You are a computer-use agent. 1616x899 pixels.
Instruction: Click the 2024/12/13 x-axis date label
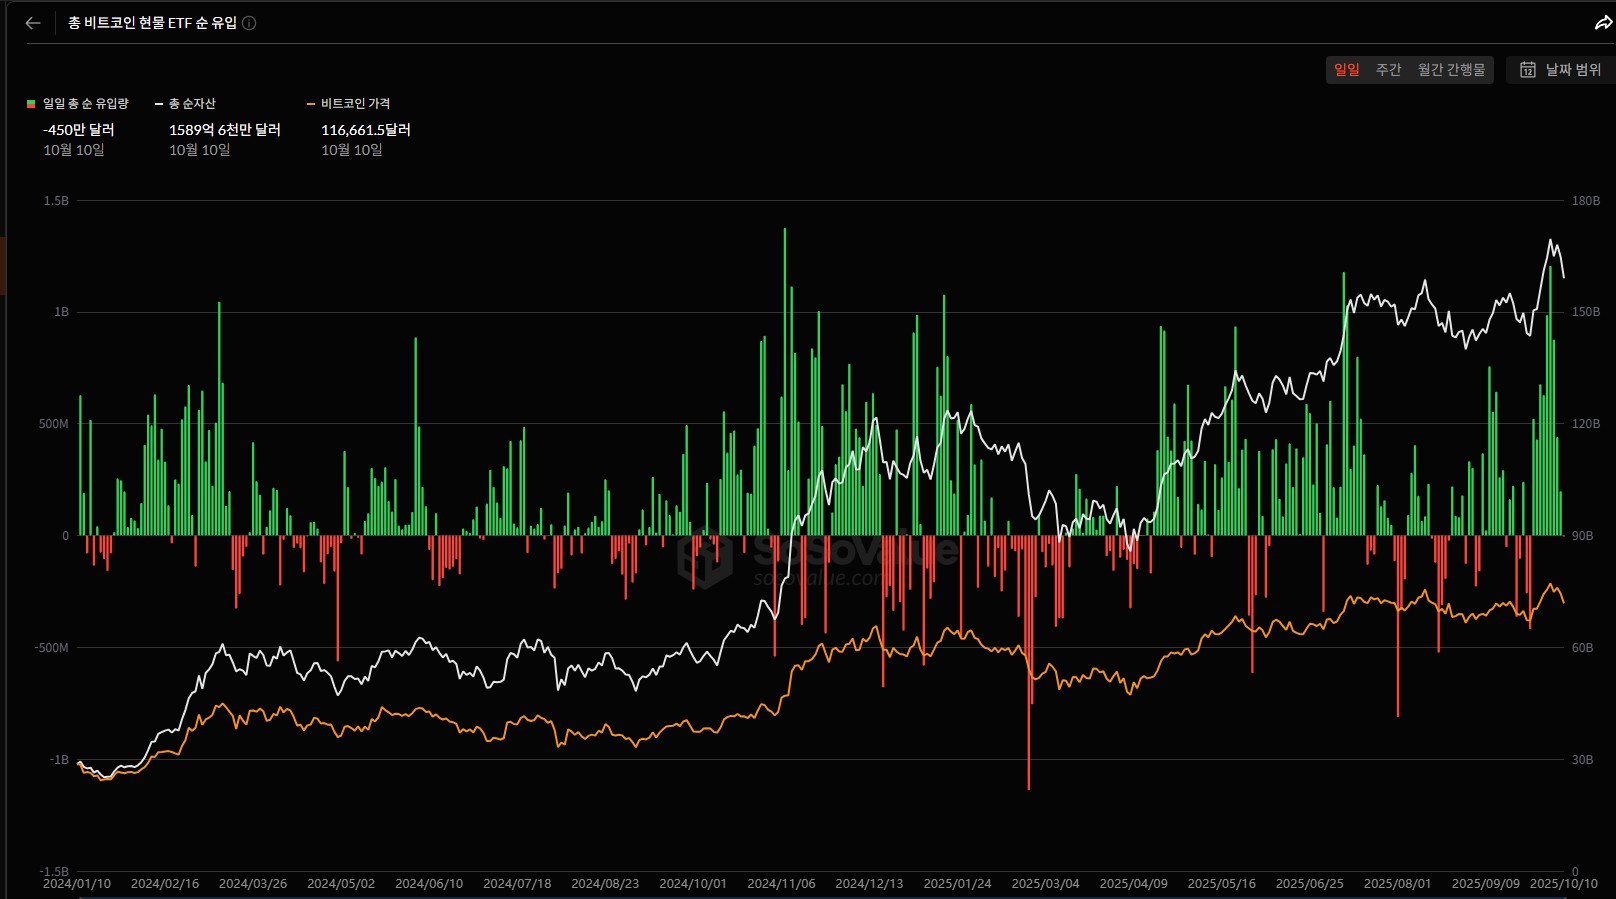tap(869, 884)
